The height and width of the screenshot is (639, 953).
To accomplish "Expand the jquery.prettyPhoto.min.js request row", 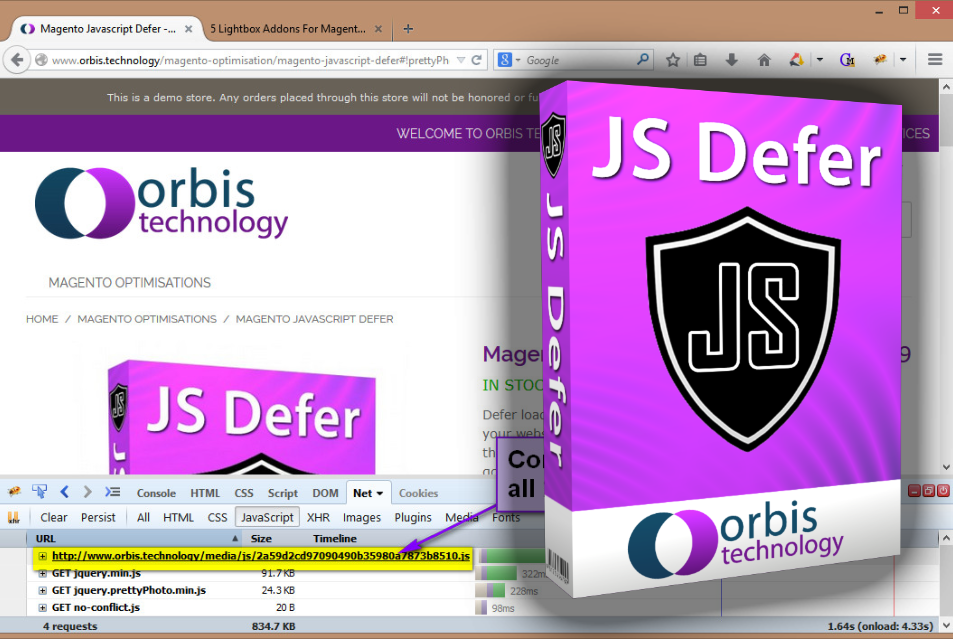I will pyautogui.click(x=43, y=590).
